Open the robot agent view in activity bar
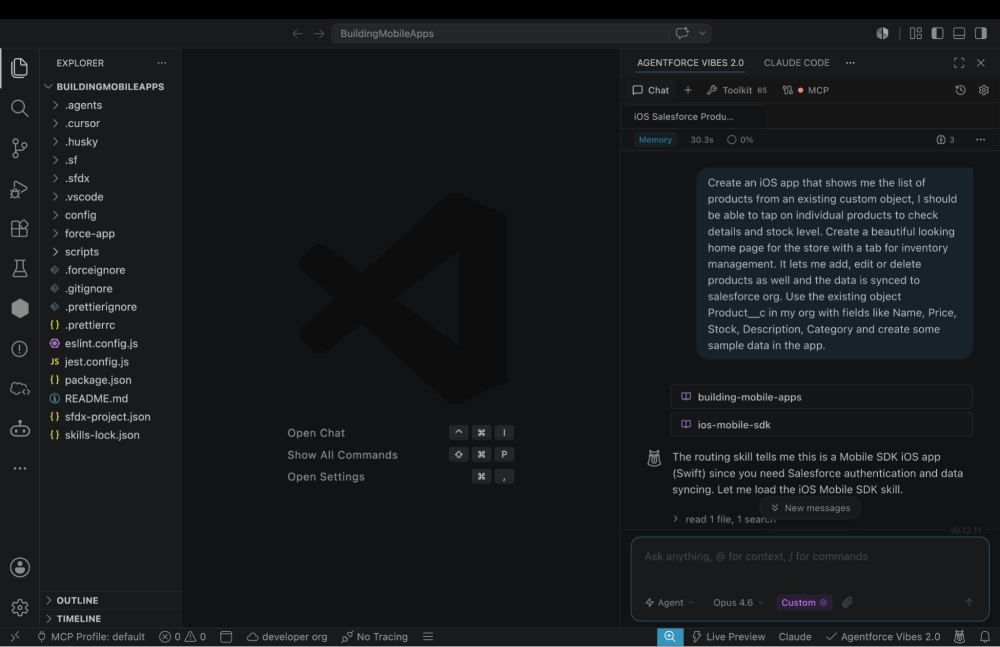The width and height of the screenshot is (1000, 647). [x=20, y=428]
